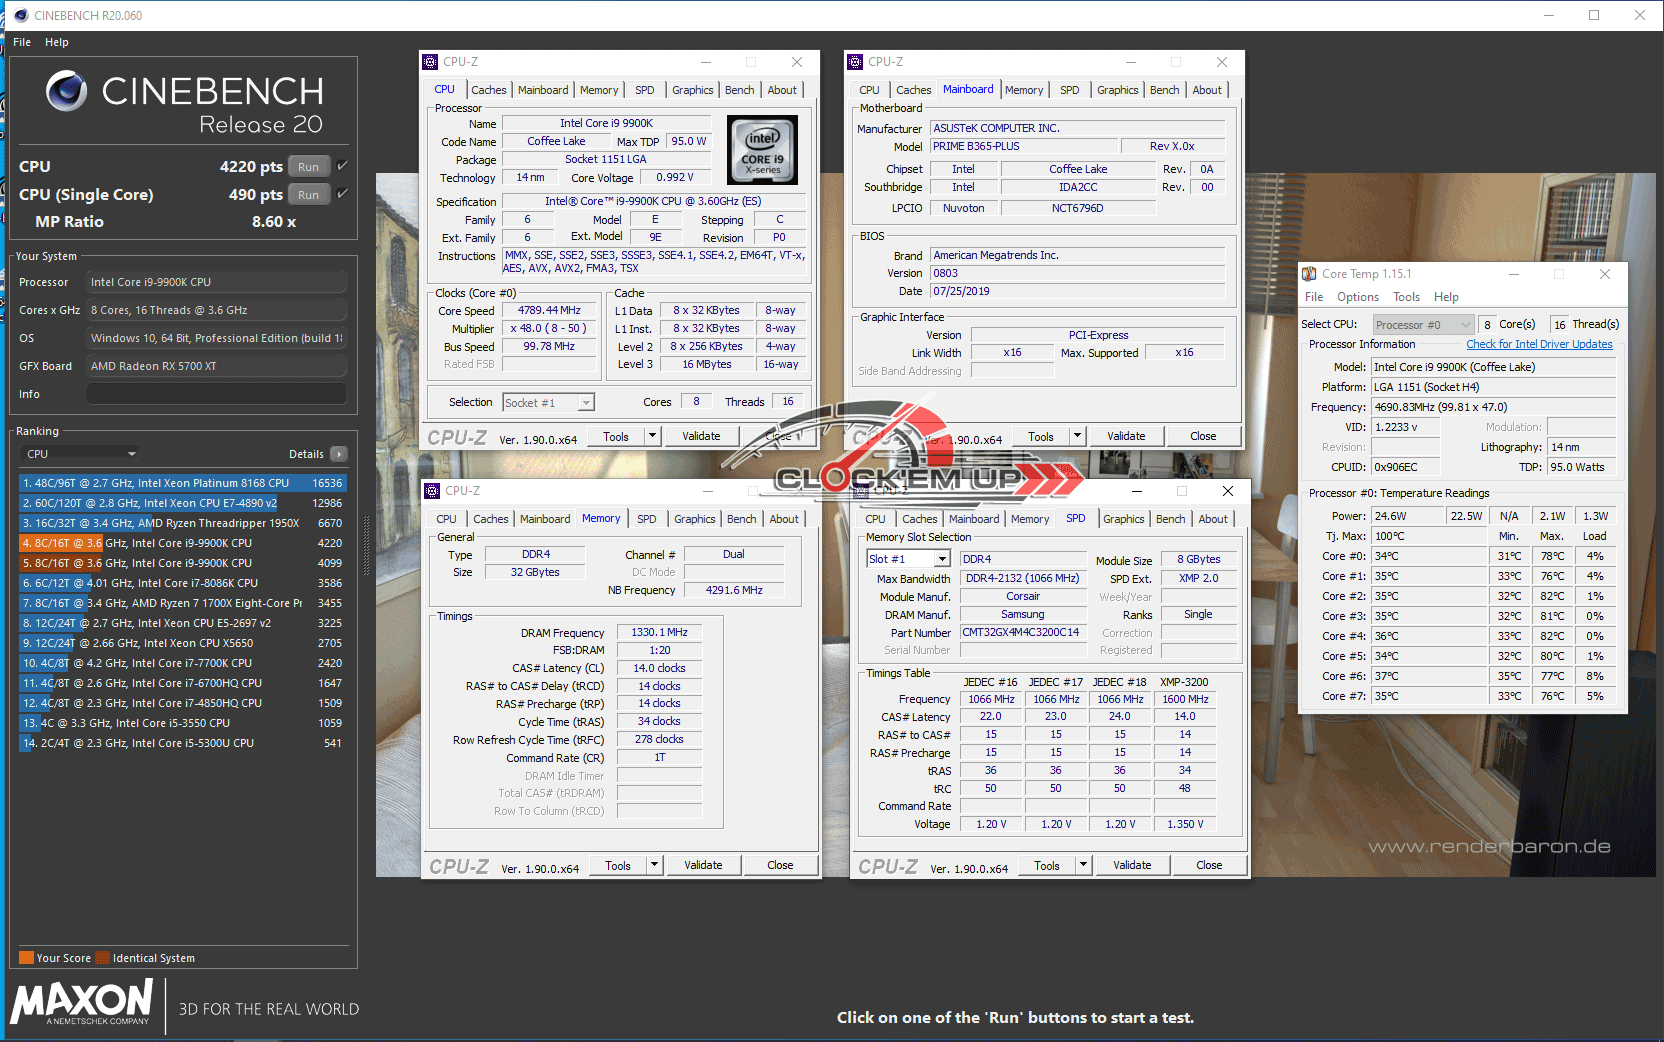
Task: Expand the Socket #1 selection dropdown
Action: point(586,403)
